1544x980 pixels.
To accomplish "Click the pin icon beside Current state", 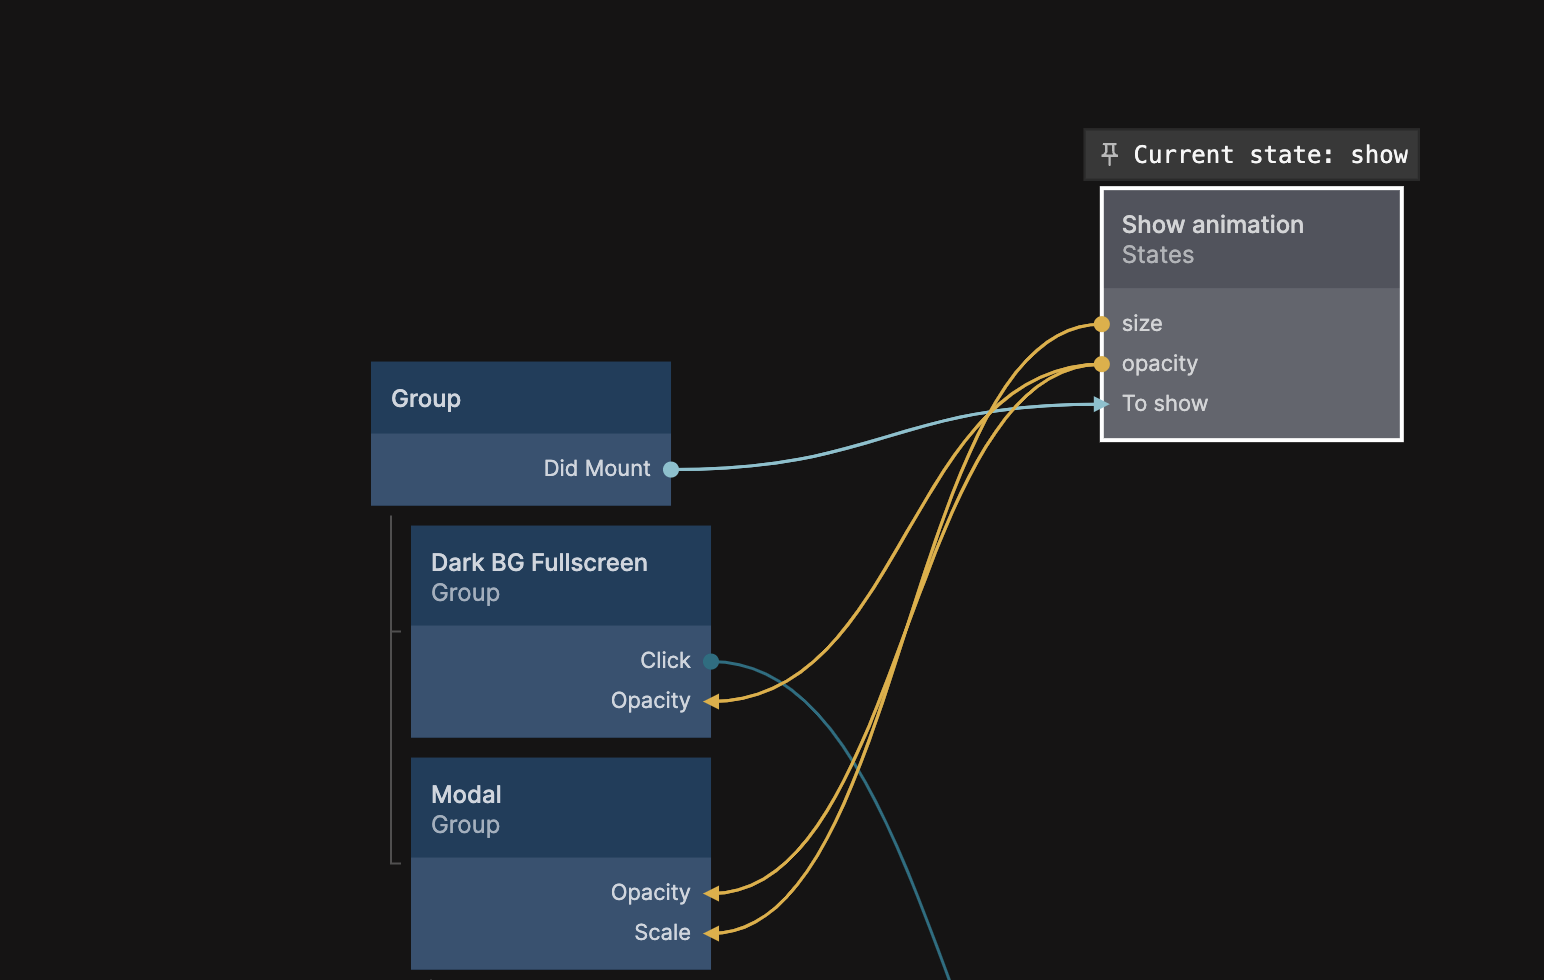I will [x=1109, y=154].
